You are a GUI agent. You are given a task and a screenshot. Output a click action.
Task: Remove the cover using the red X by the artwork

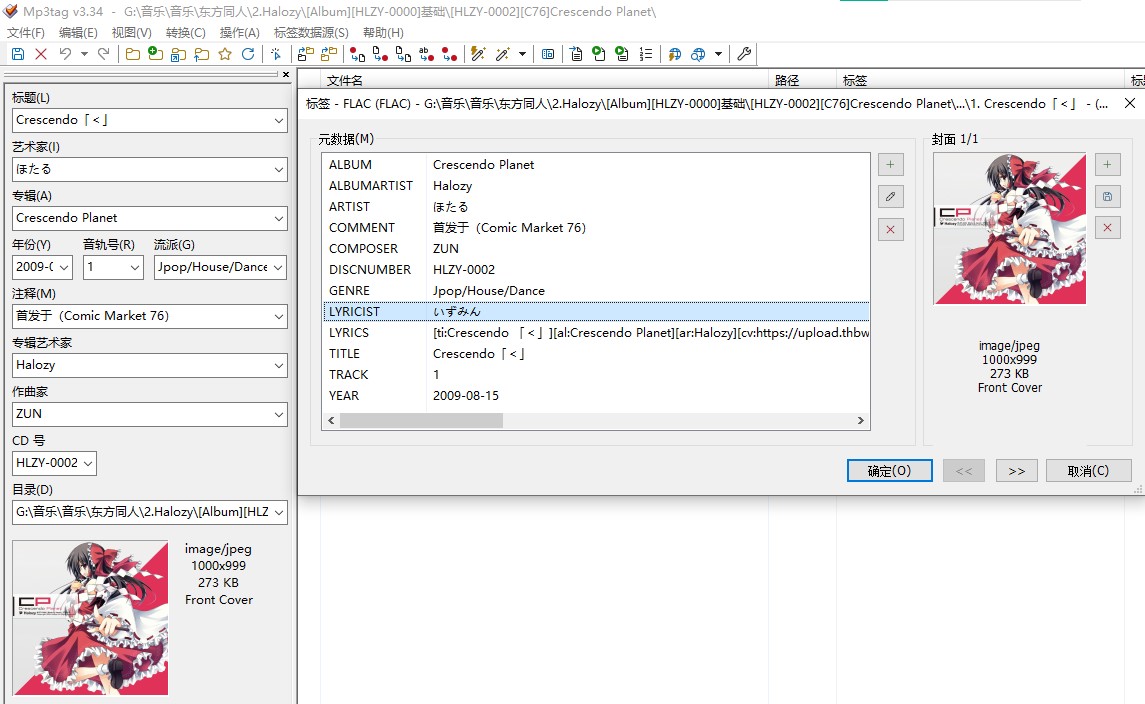[x=1107, y=228]
